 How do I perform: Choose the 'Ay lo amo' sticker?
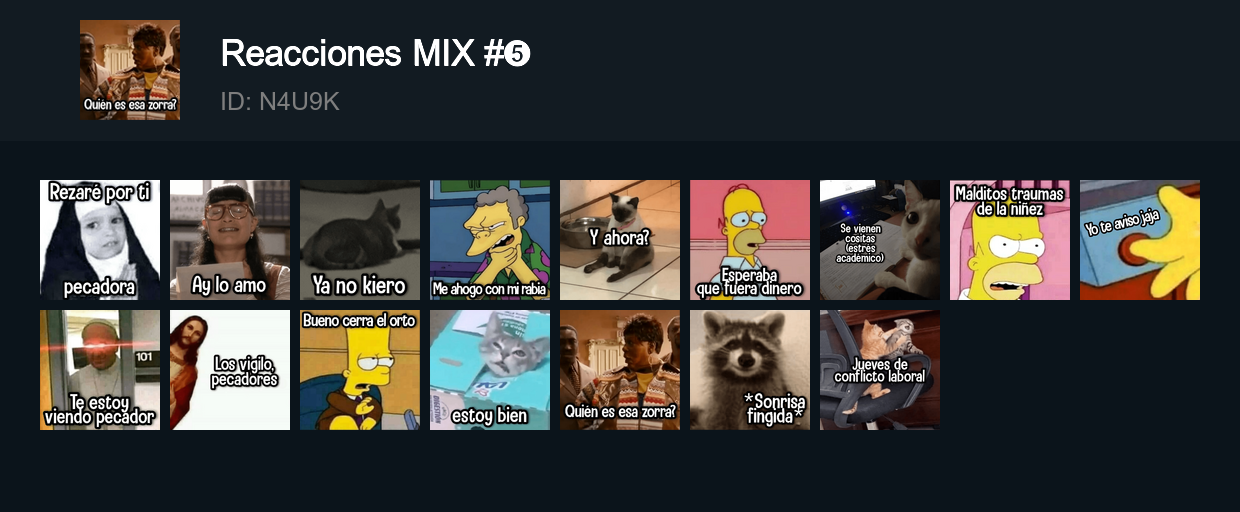tap(230, 240)
